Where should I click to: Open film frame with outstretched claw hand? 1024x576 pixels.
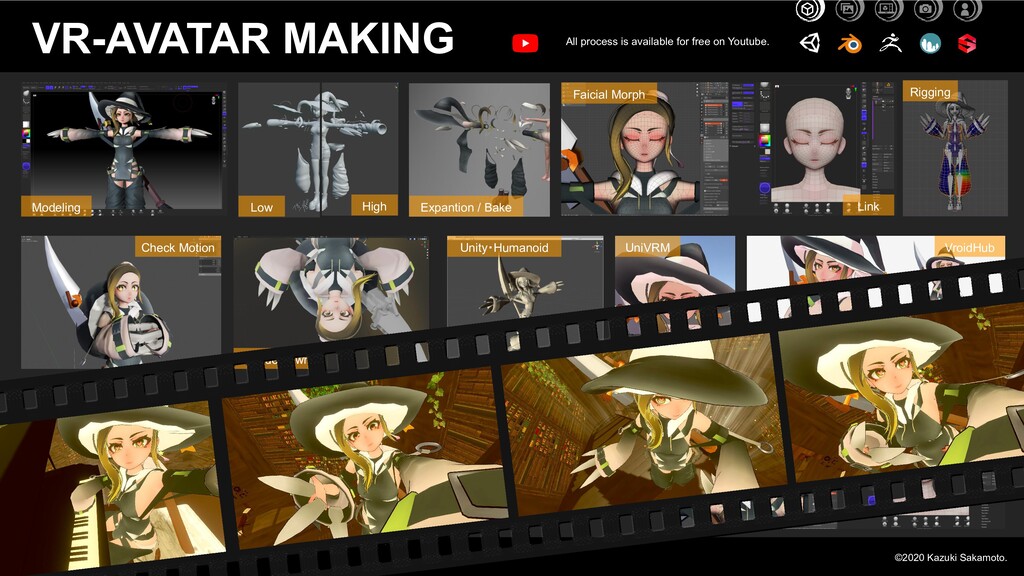(x=366, y=457)
